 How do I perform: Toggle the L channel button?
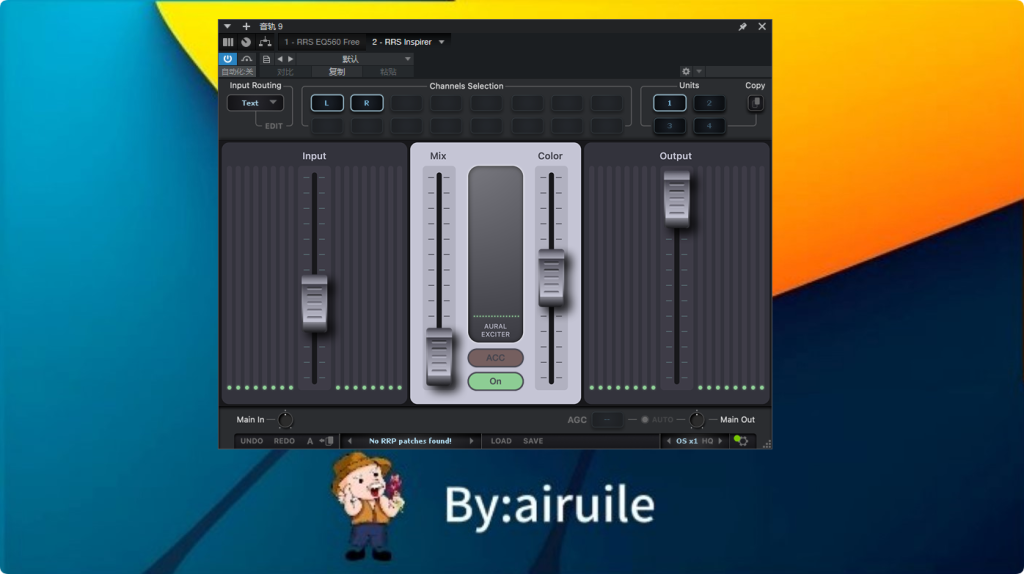click(x=327, y=103)
